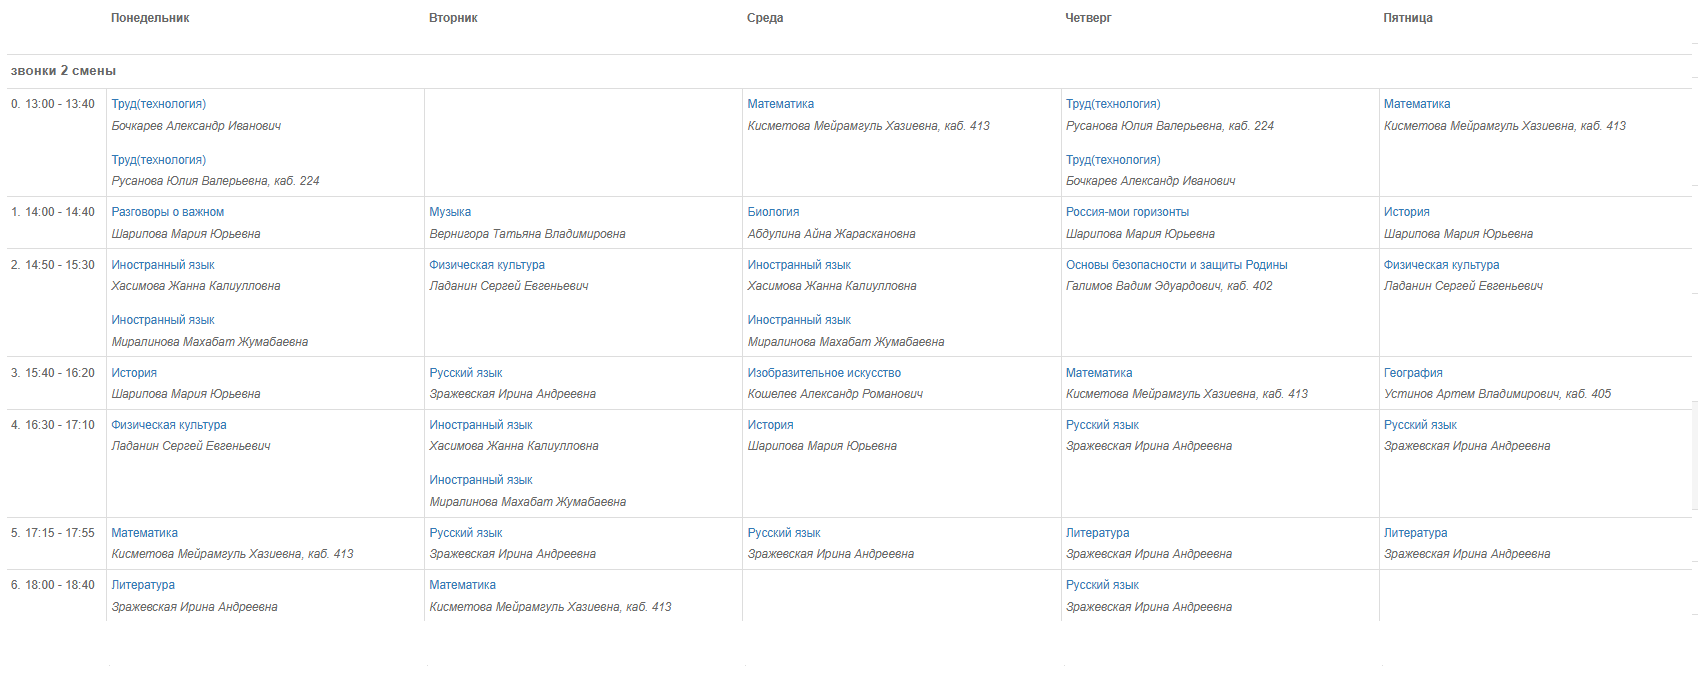Viewport: 1698px width, 697px height.
Task: Open Wednesday's Математика lesson at 13:00
Action: pyautogui.click(x=780, y=104)
